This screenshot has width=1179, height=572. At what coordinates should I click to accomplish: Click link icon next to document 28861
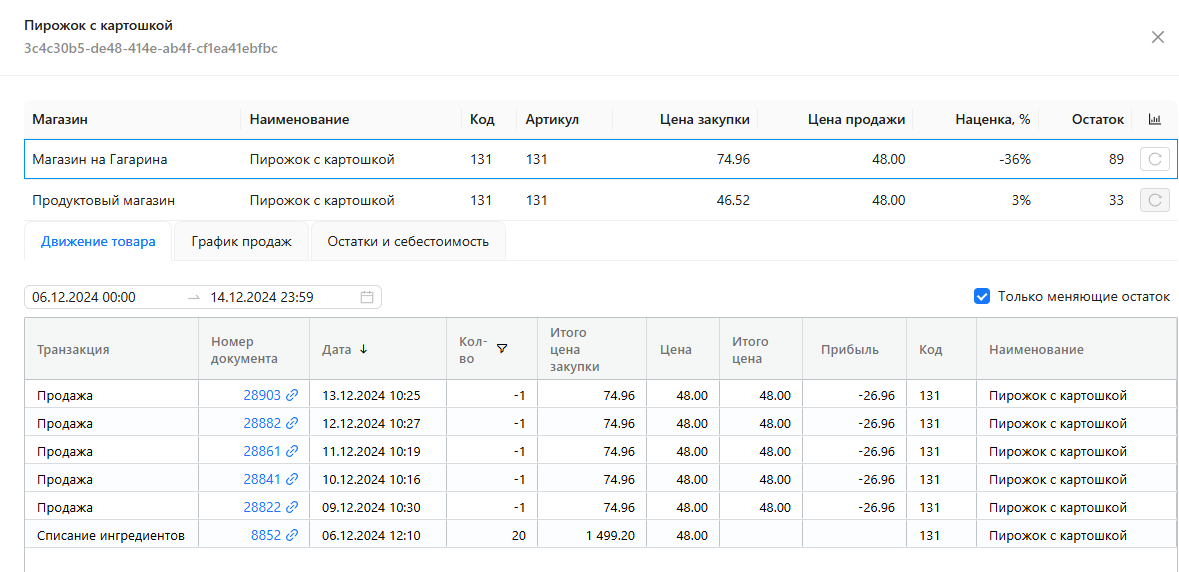click(x=292, y=452)
